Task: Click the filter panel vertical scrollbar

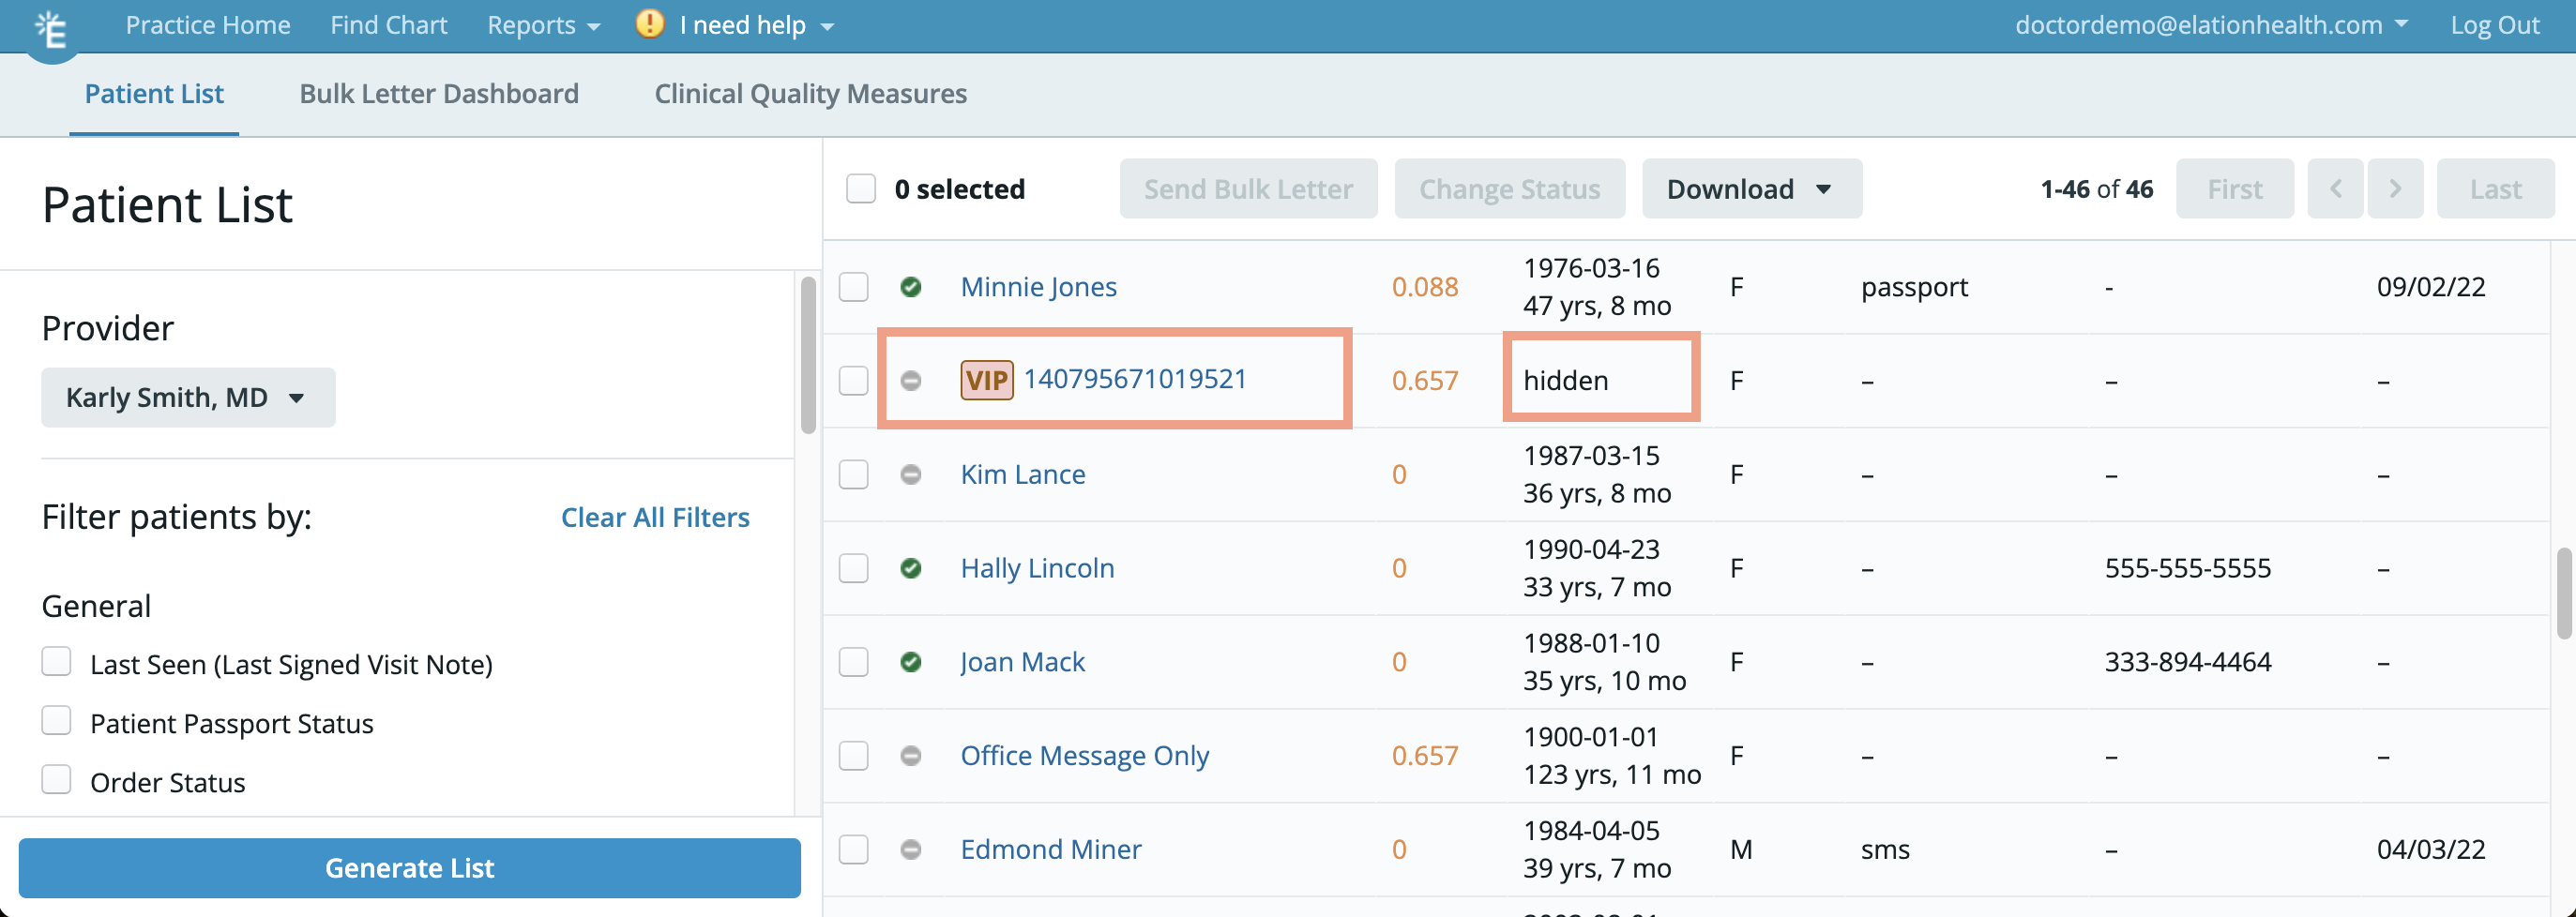Action: 808,356
